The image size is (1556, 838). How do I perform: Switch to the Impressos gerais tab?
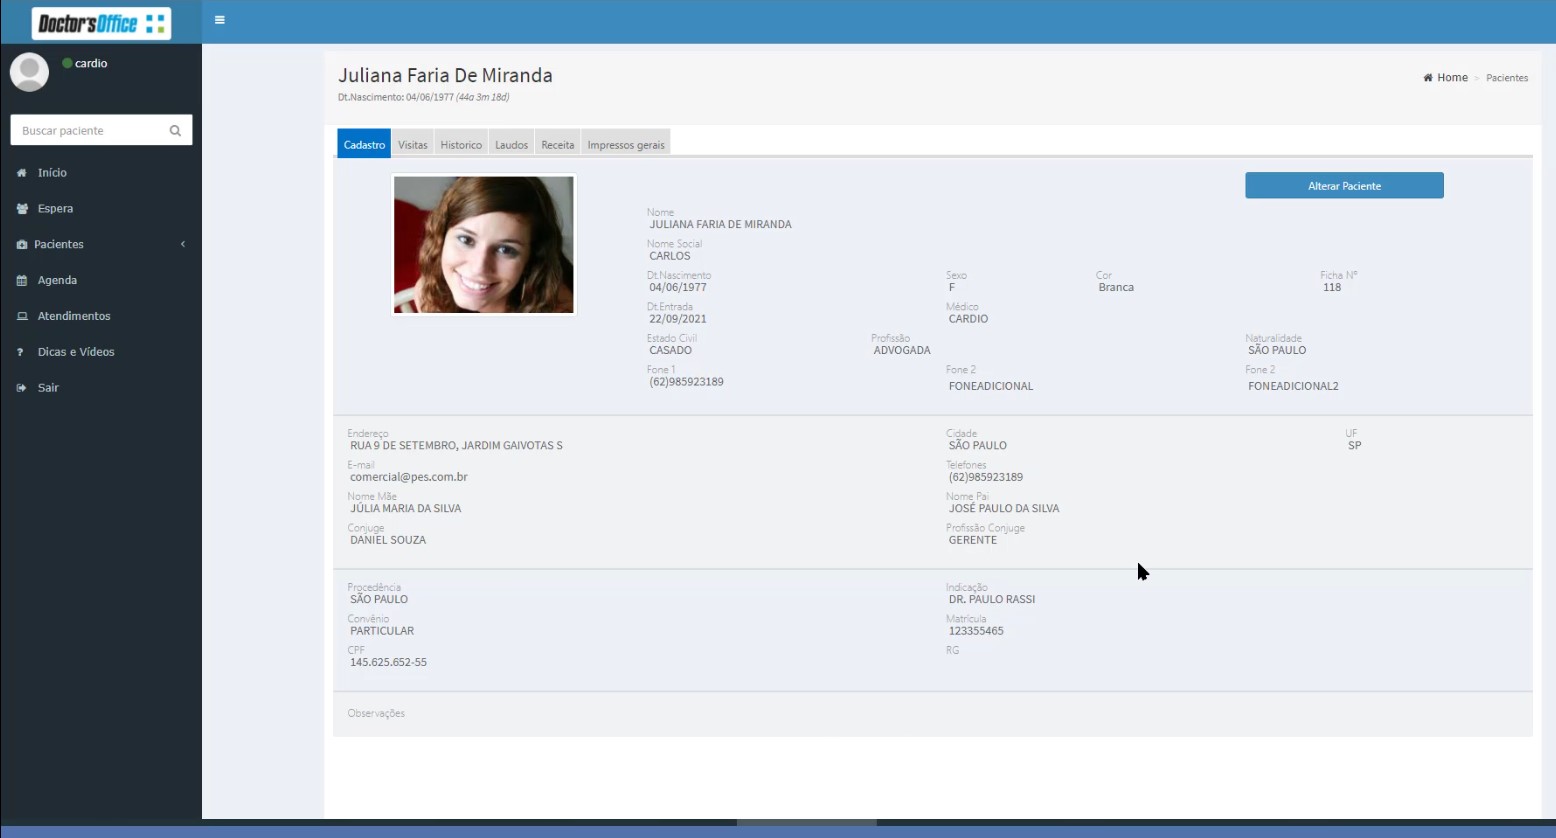pos(626,144)
